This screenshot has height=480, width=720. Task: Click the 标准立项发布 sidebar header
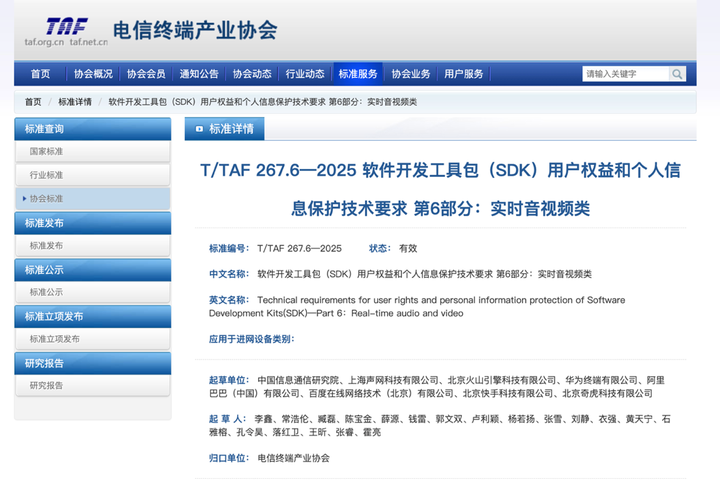pos(93,316)
